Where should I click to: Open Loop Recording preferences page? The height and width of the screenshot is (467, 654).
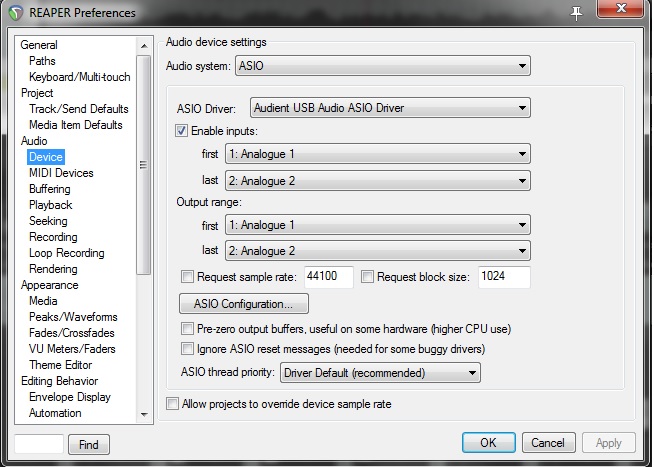point(66,253)
